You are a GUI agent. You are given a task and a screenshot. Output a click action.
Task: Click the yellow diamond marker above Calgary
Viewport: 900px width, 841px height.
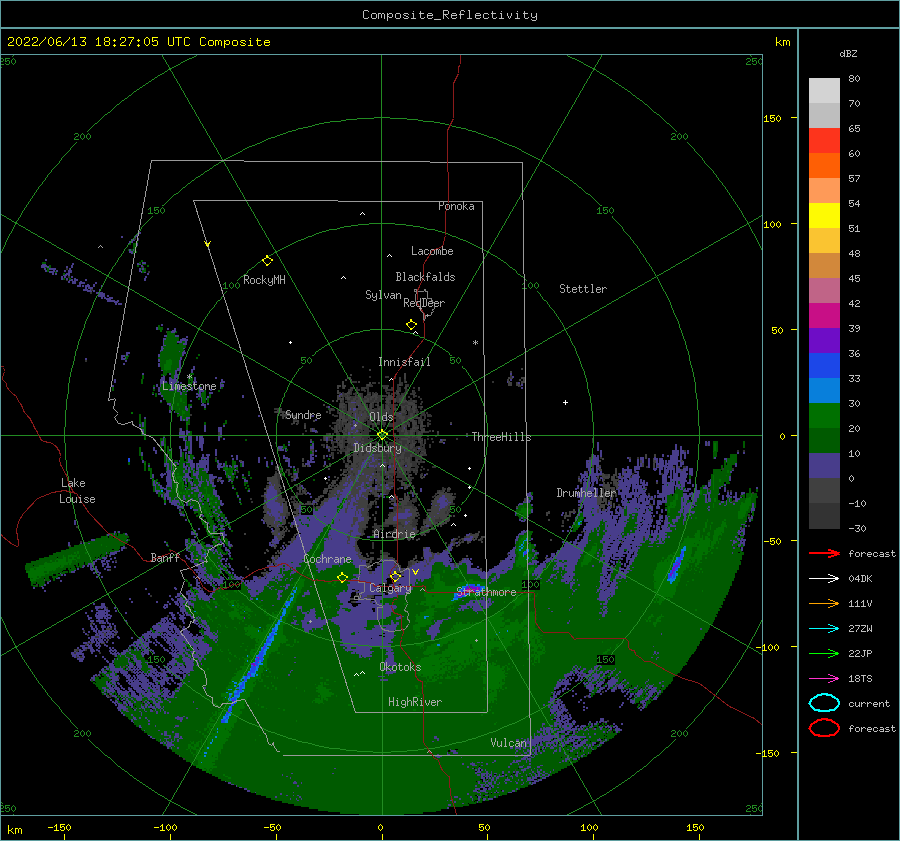point(395,576)
